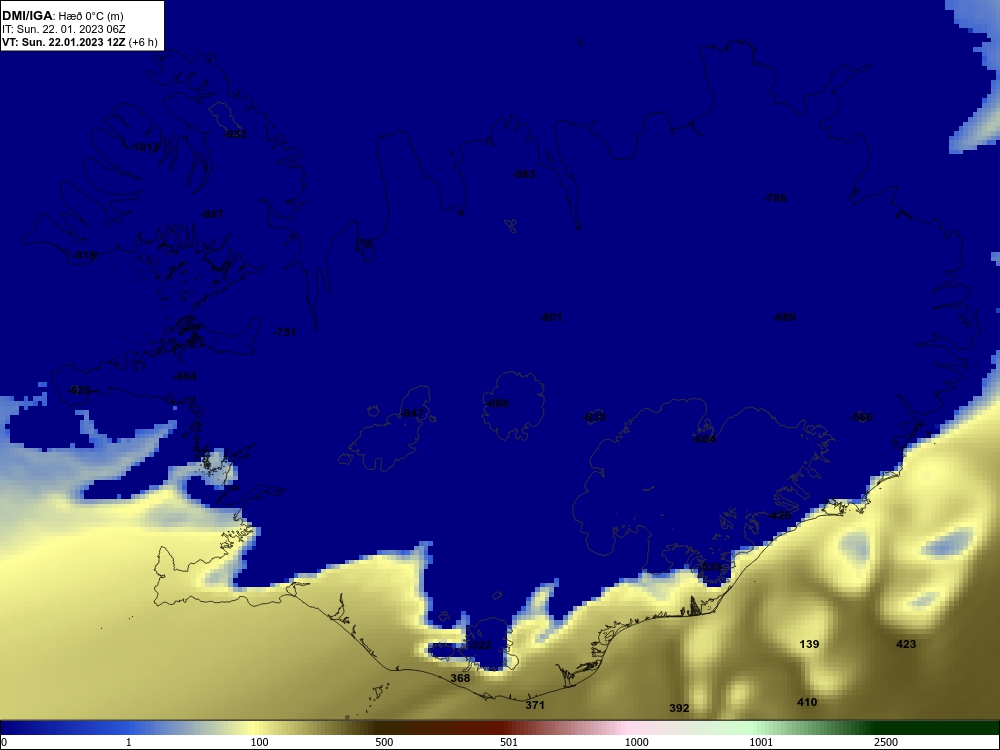Screen dimensions: 1000x750
Task: Click the map value '-887'
Action: pyautogui.click(x=212, y=214)
